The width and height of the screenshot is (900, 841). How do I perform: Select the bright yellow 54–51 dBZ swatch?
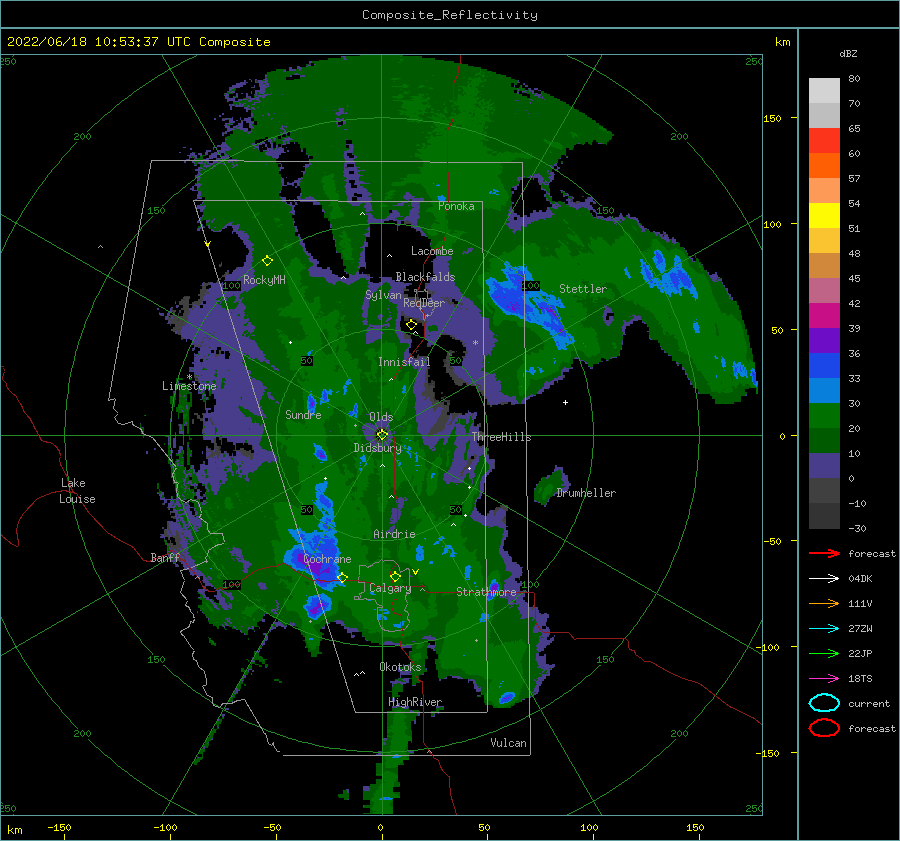(x=824, y=215)
